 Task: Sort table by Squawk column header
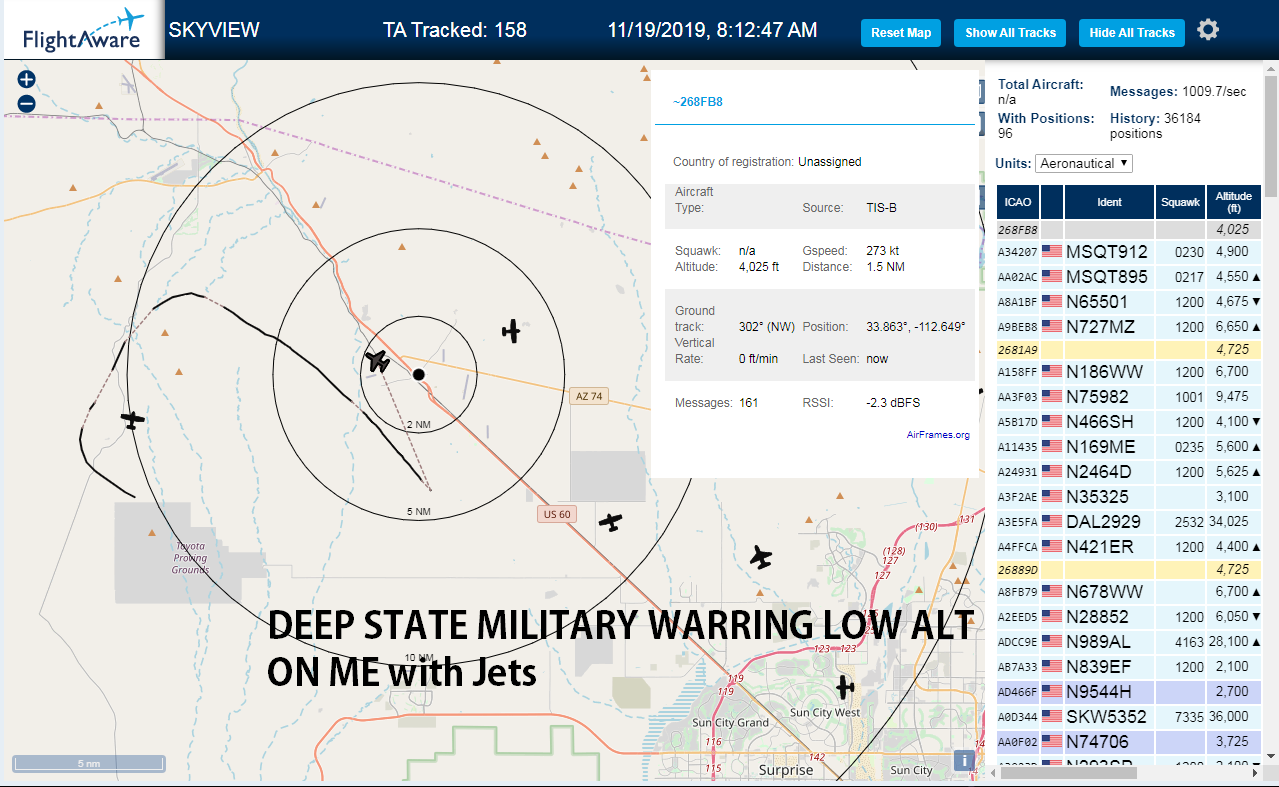(1181, 202)
